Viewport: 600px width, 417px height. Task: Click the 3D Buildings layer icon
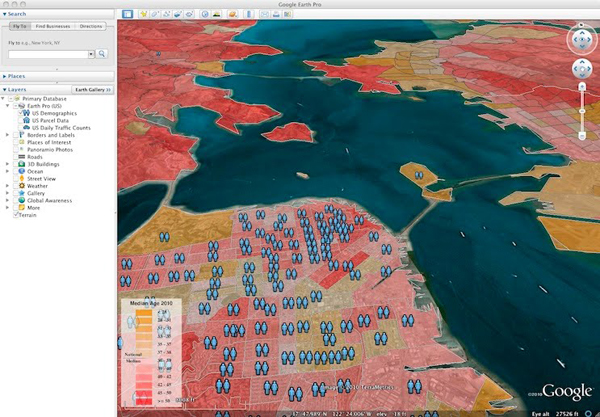(22, 164)
